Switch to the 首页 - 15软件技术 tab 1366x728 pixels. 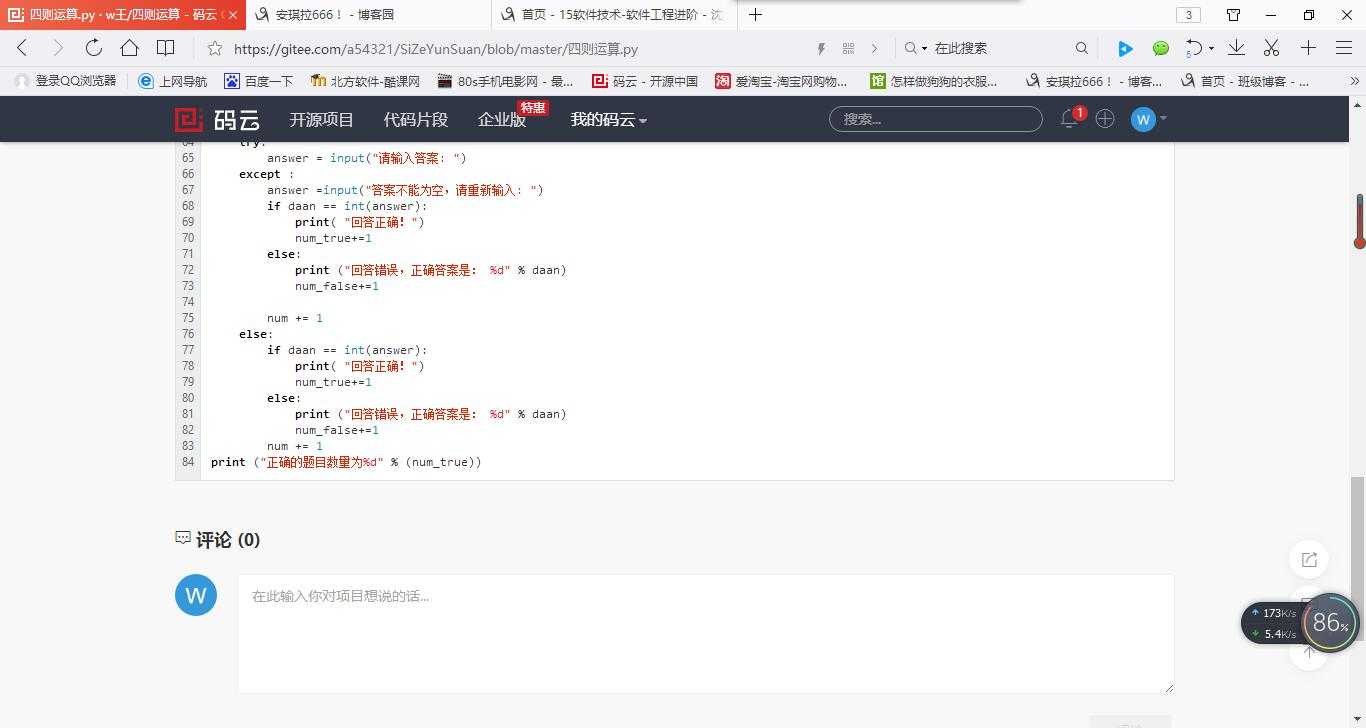pos(613,15)
